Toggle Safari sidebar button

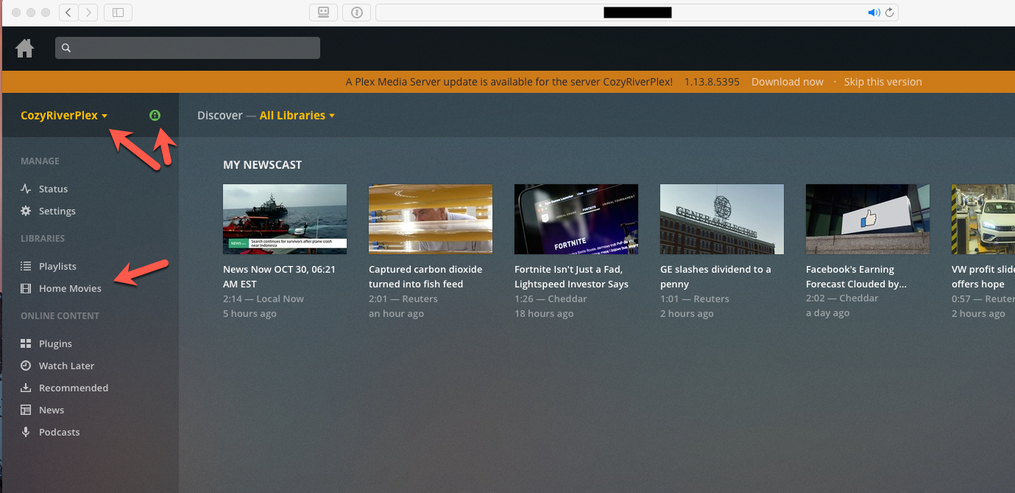pyautogui.click(x=118, y=12)
